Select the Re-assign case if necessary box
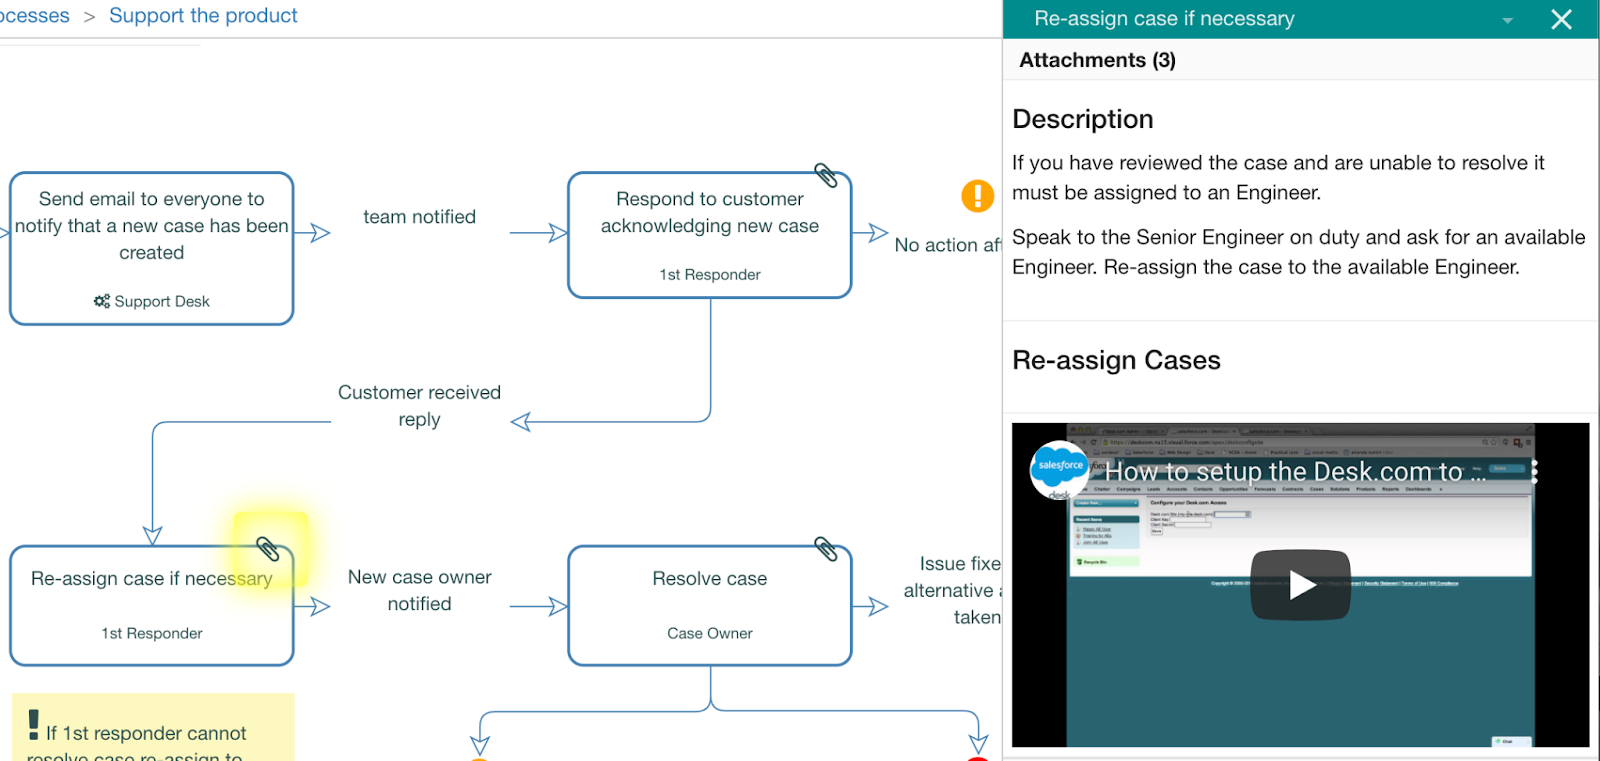The width and height of the screenshot is (1600, 761). point(152,605)
